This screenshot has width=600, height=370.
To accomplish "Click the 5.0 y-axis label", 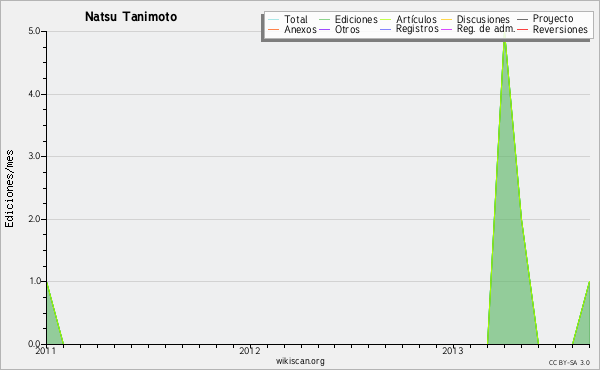I will (x=34, y=31).
